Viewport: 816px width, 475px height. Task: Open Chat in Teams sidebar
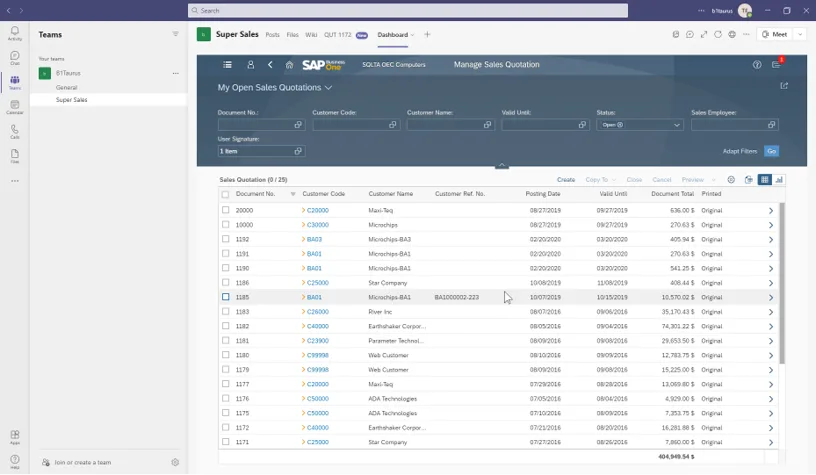pyautogui.click(x=15, y=58)
